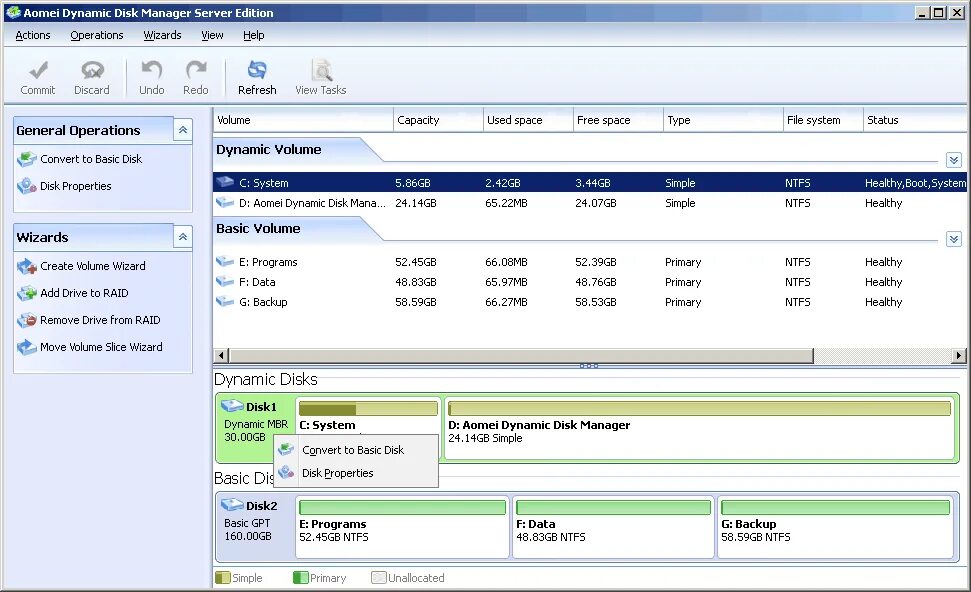
Task: Launch the Create Volume Wizard link
Action: click(x=93, y=266)
